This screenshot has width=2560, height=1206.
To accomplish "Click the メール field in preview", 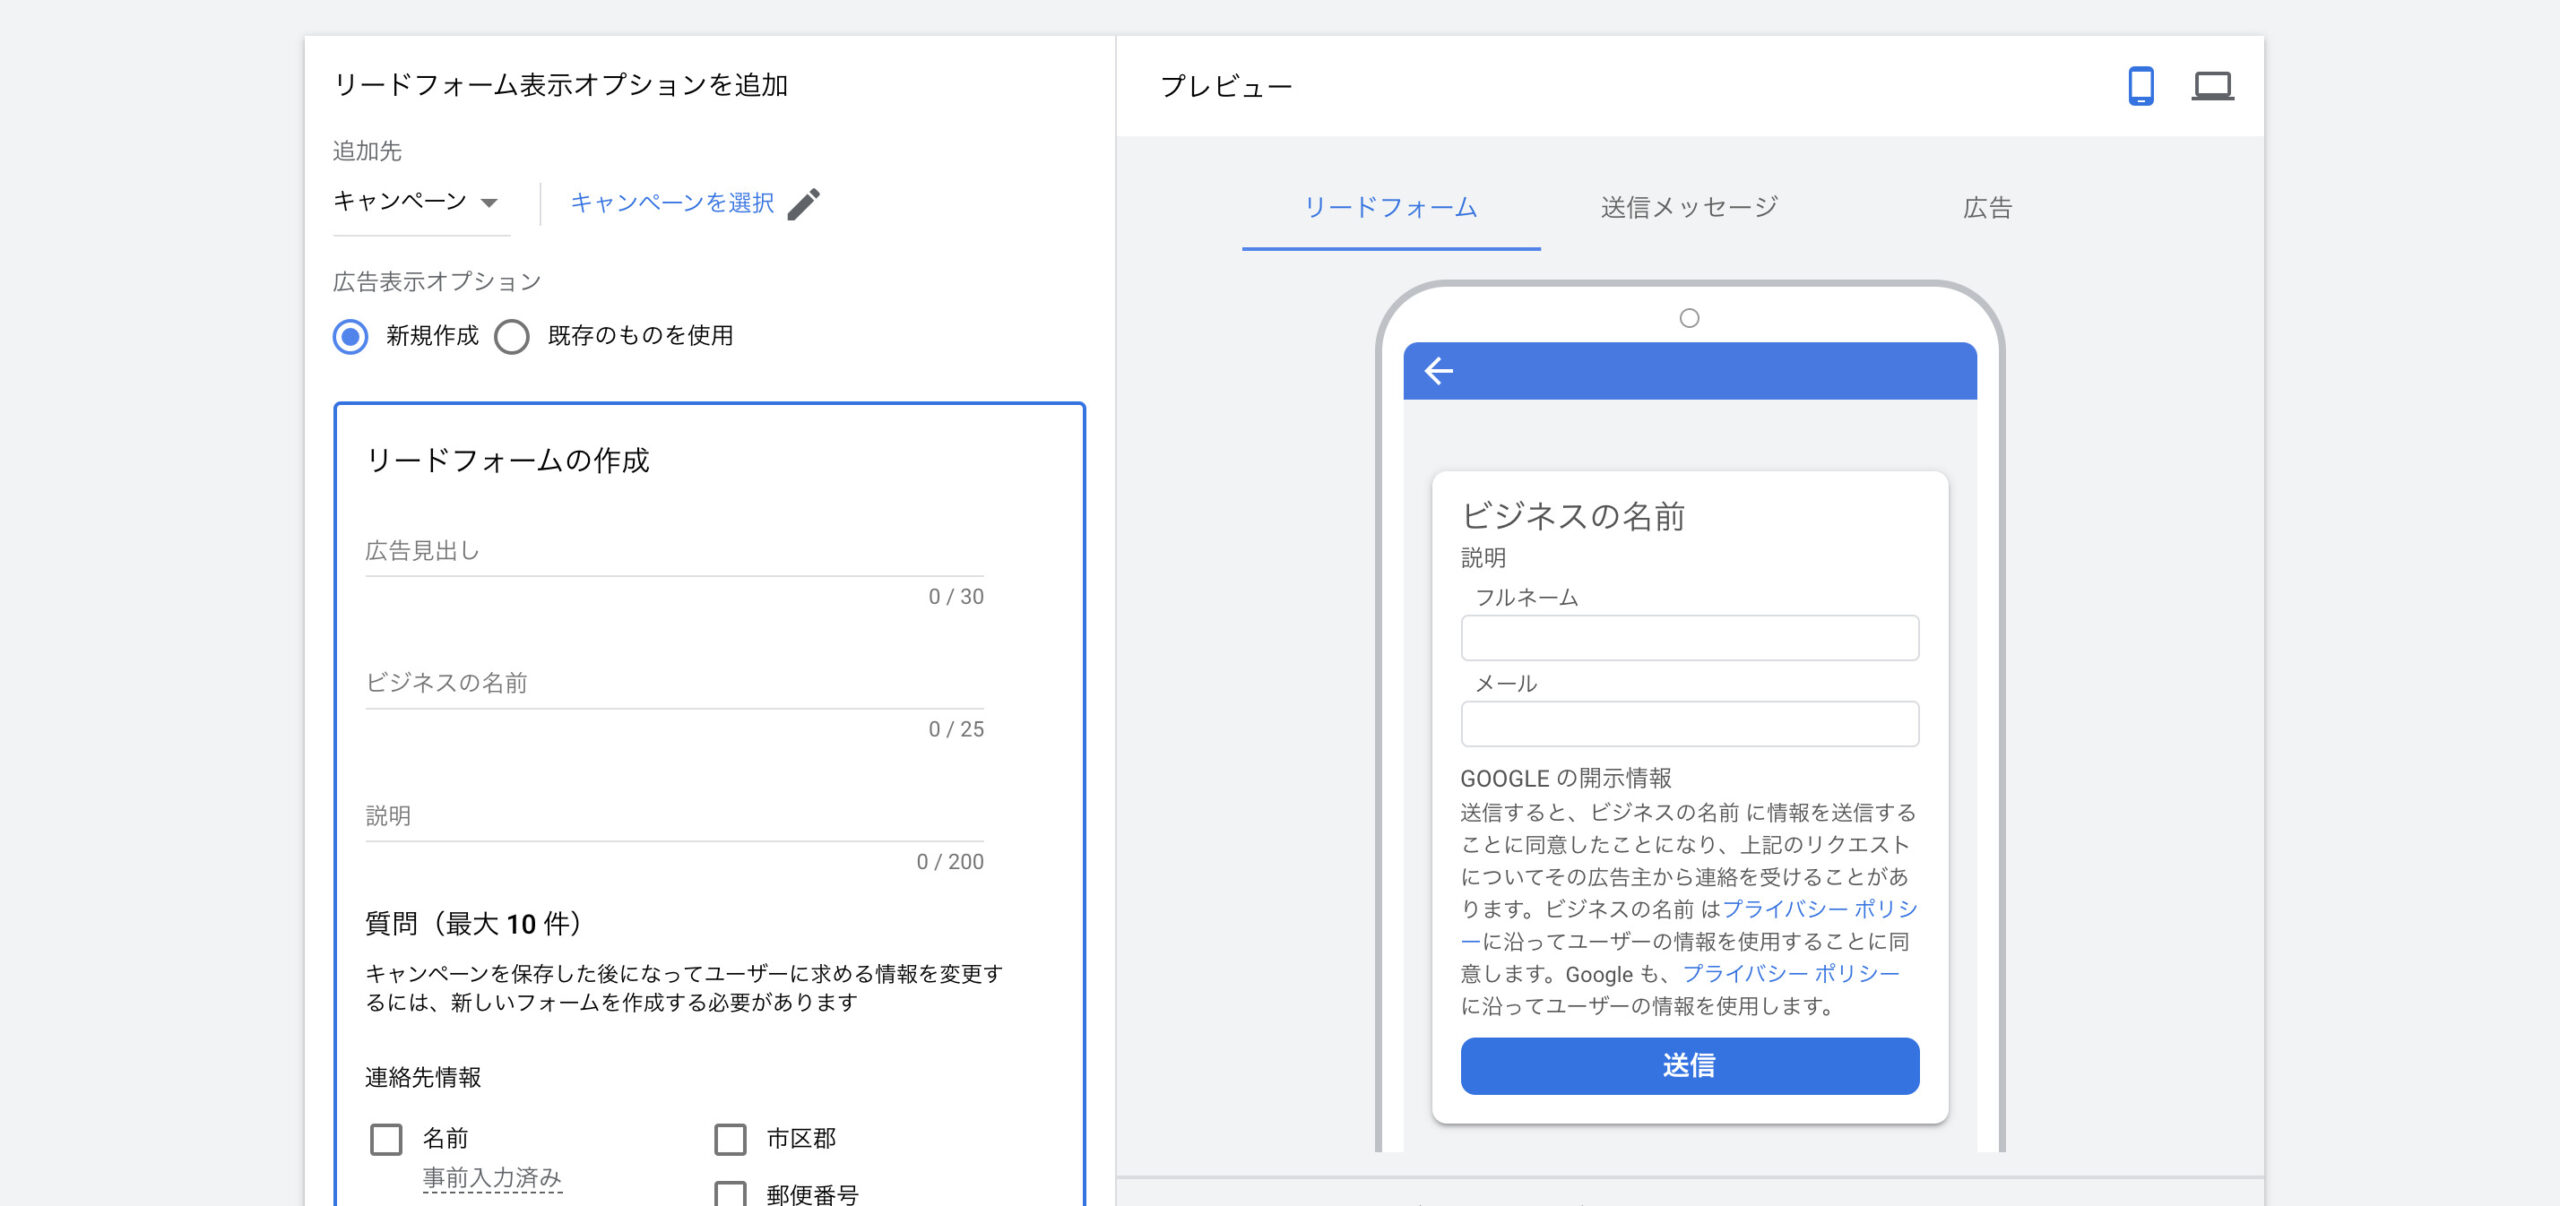I will [x=1690, y=724].
